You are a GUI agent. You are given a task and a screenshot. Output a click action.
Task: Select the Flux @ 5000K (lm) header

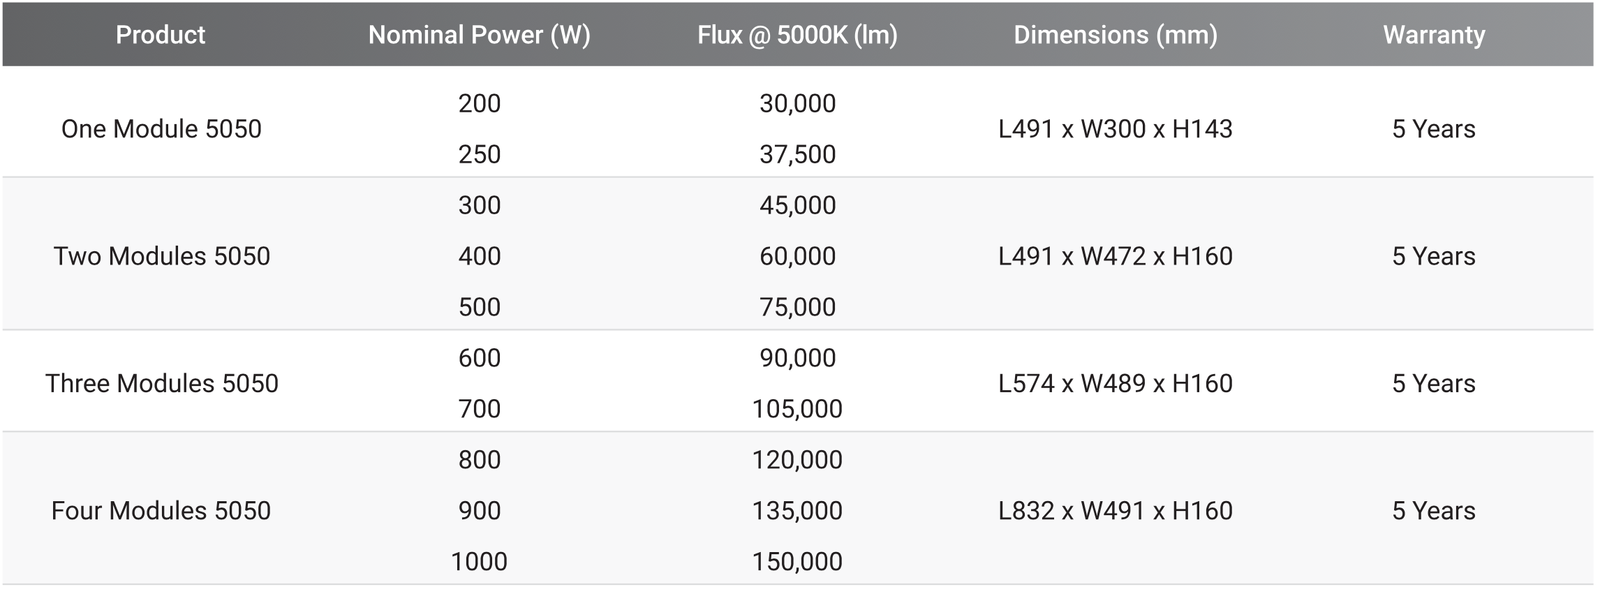point(797,35)
